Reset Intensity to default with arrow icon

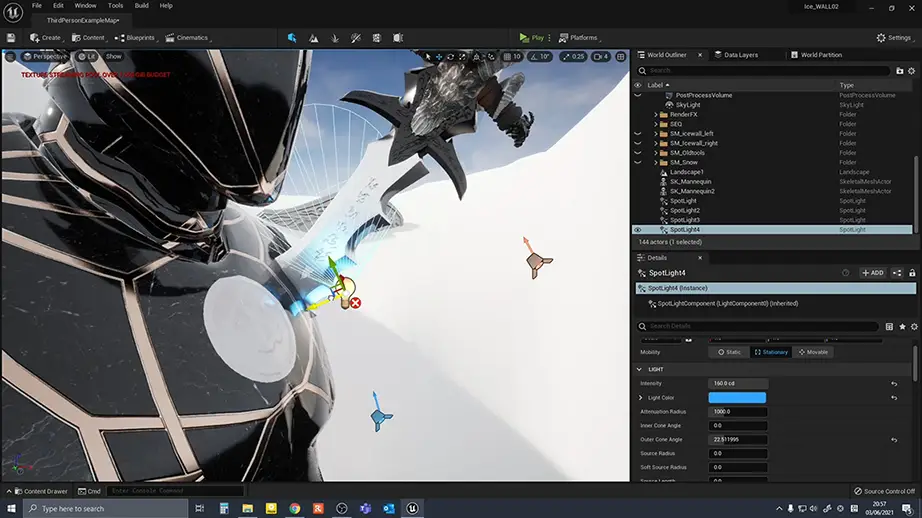tap(893, 383)
